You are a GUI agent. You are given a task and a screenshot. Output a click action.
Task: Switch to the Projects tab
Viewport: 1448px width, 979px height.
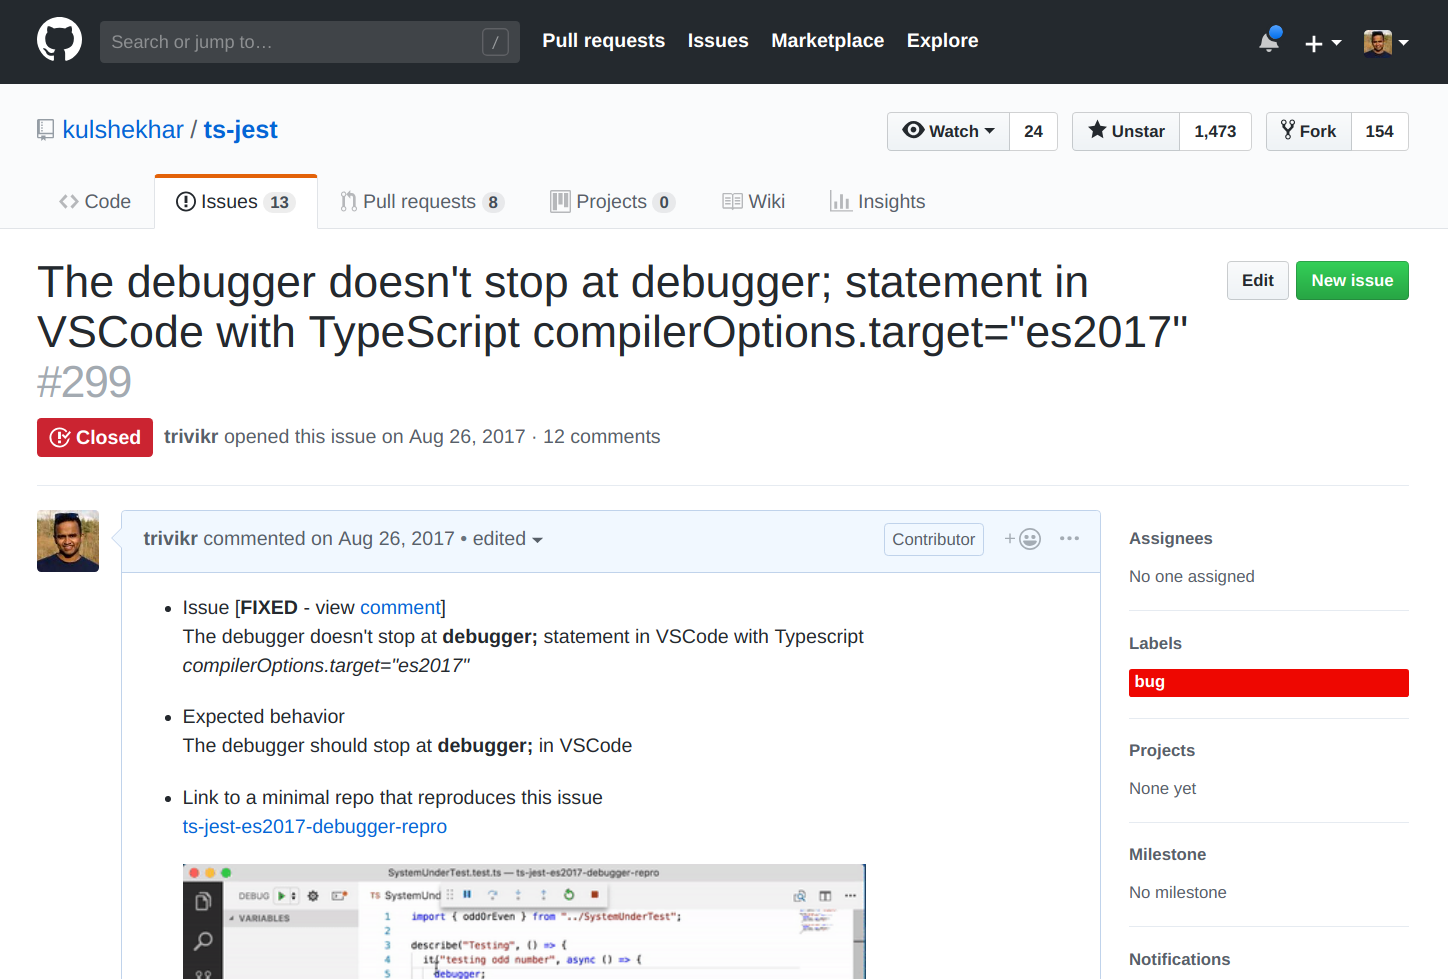coord(613,202)
